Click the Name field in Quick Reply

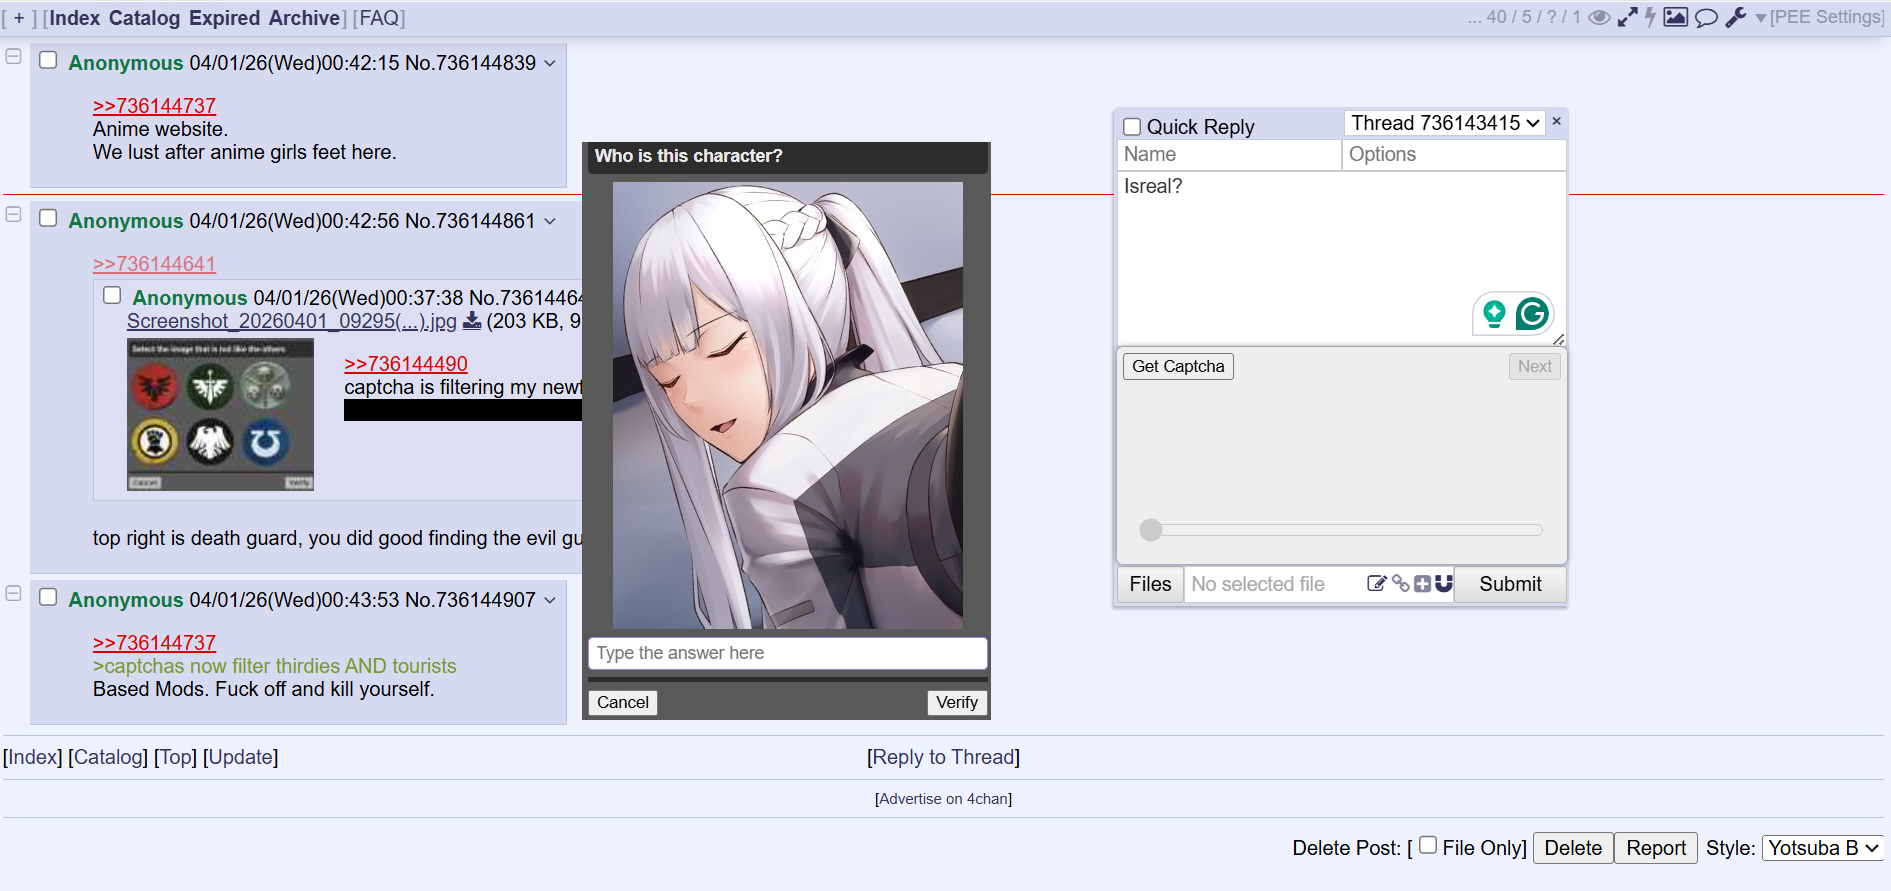[1229, 155]
